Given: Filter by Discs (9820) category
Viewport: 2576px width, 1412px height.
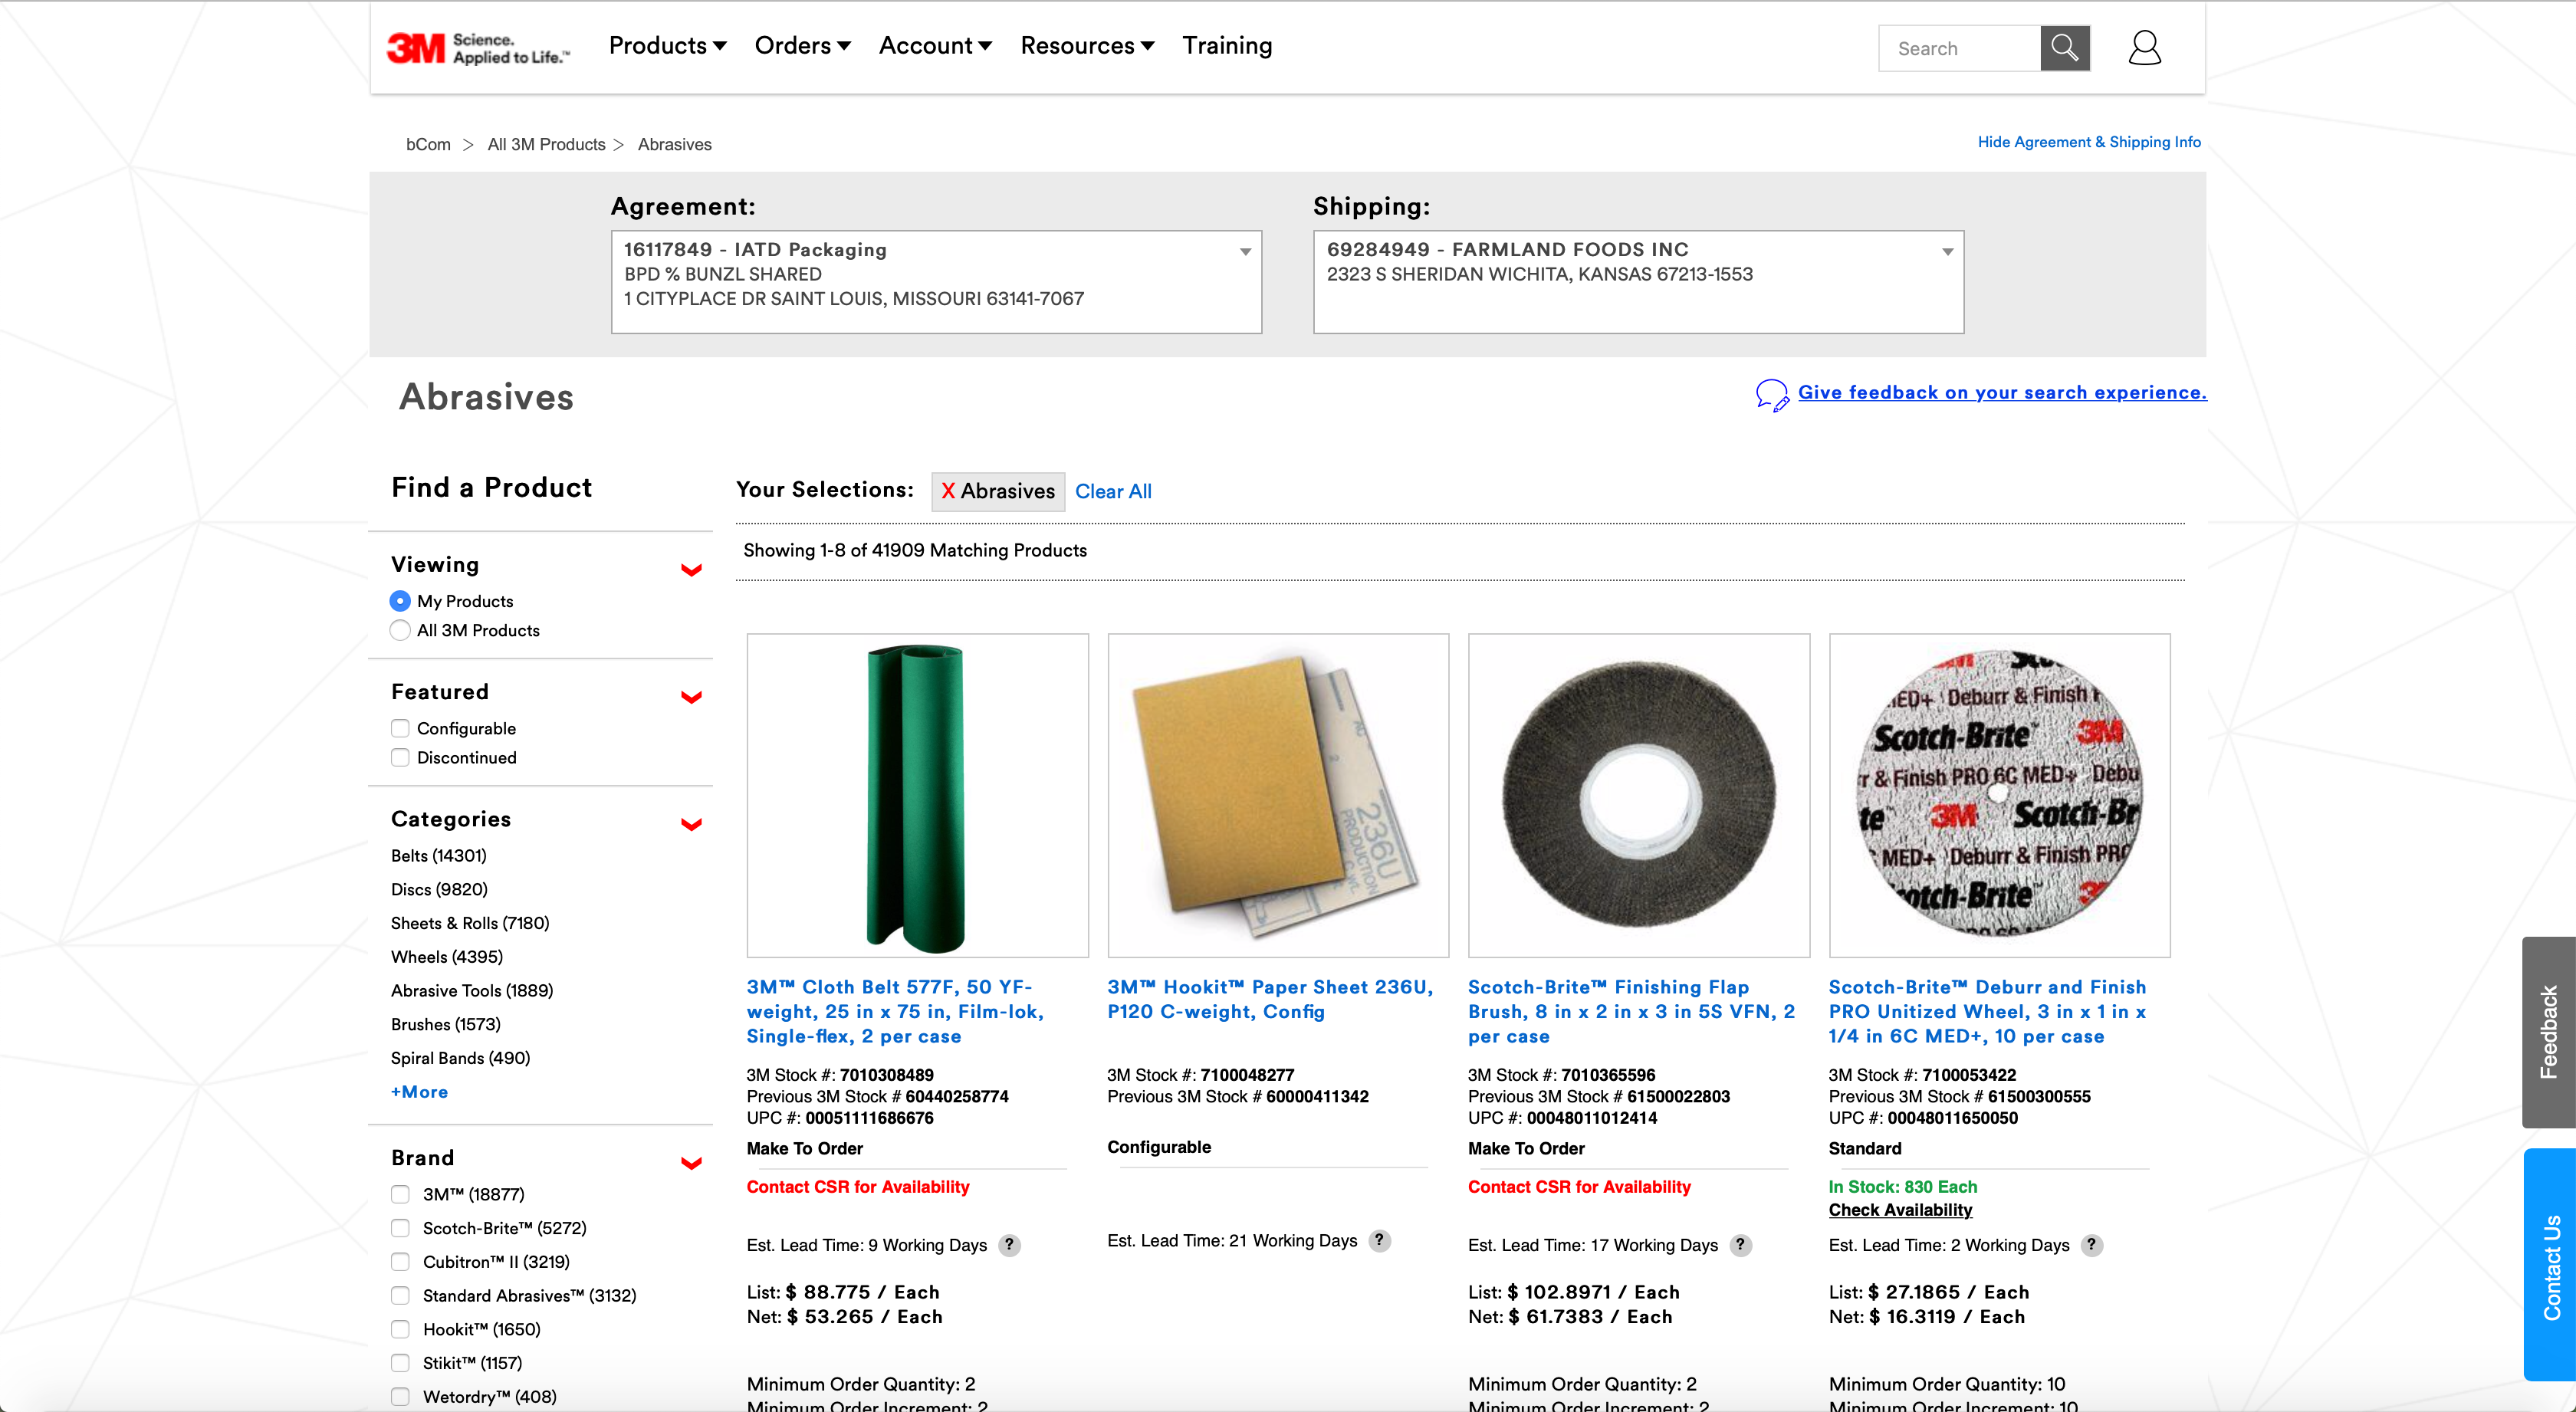Looking at the screenshot, I should 439,889.
